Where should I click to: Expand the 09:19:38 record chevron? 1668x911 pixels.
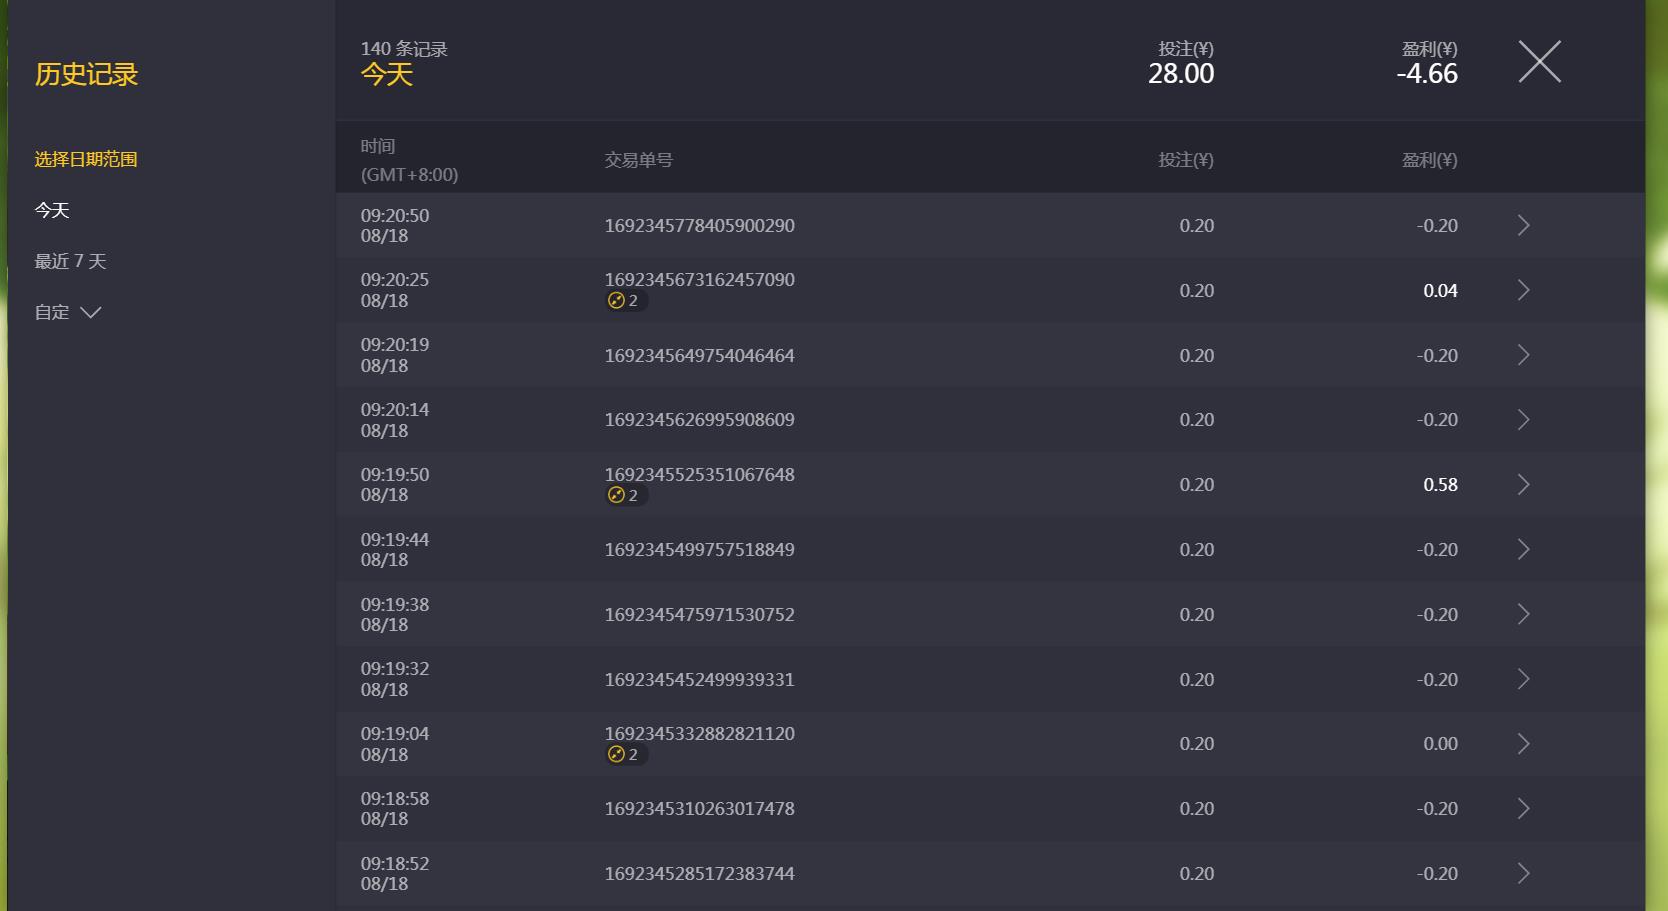1523,614
